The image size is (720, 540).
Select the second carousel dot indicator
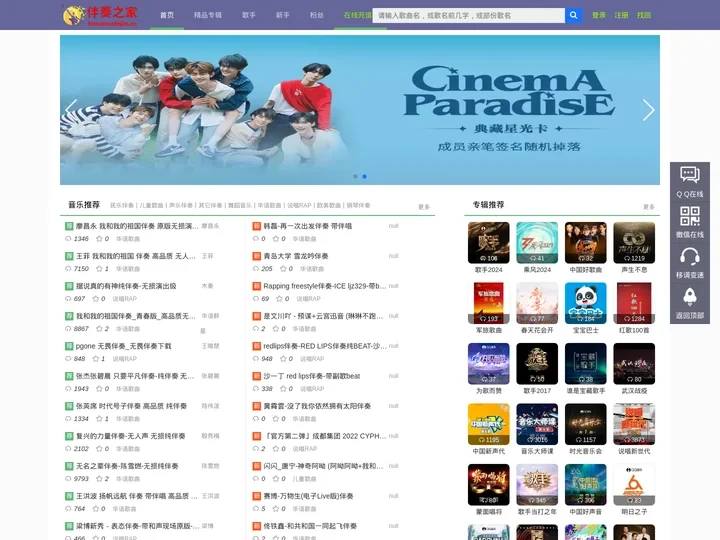pyautogui.click(x=365, y=176)
